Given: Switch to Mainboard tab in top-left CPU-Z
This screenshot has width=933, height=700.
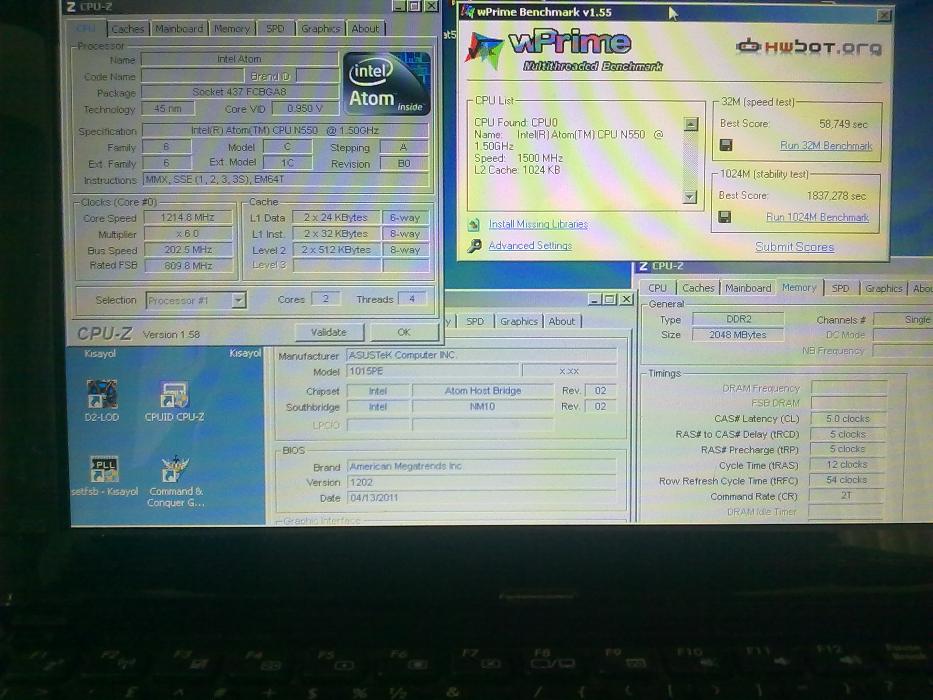Looking at the screenshot, I should point(179,28).
